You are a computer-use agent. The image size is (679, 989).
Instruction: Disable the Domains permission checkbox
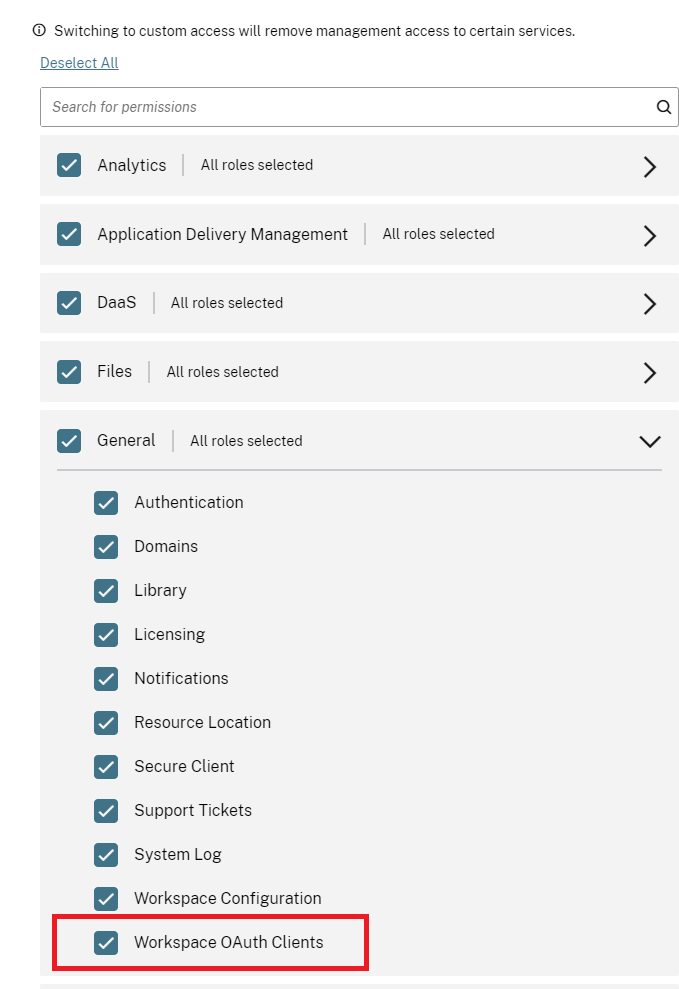click(106, 547)
